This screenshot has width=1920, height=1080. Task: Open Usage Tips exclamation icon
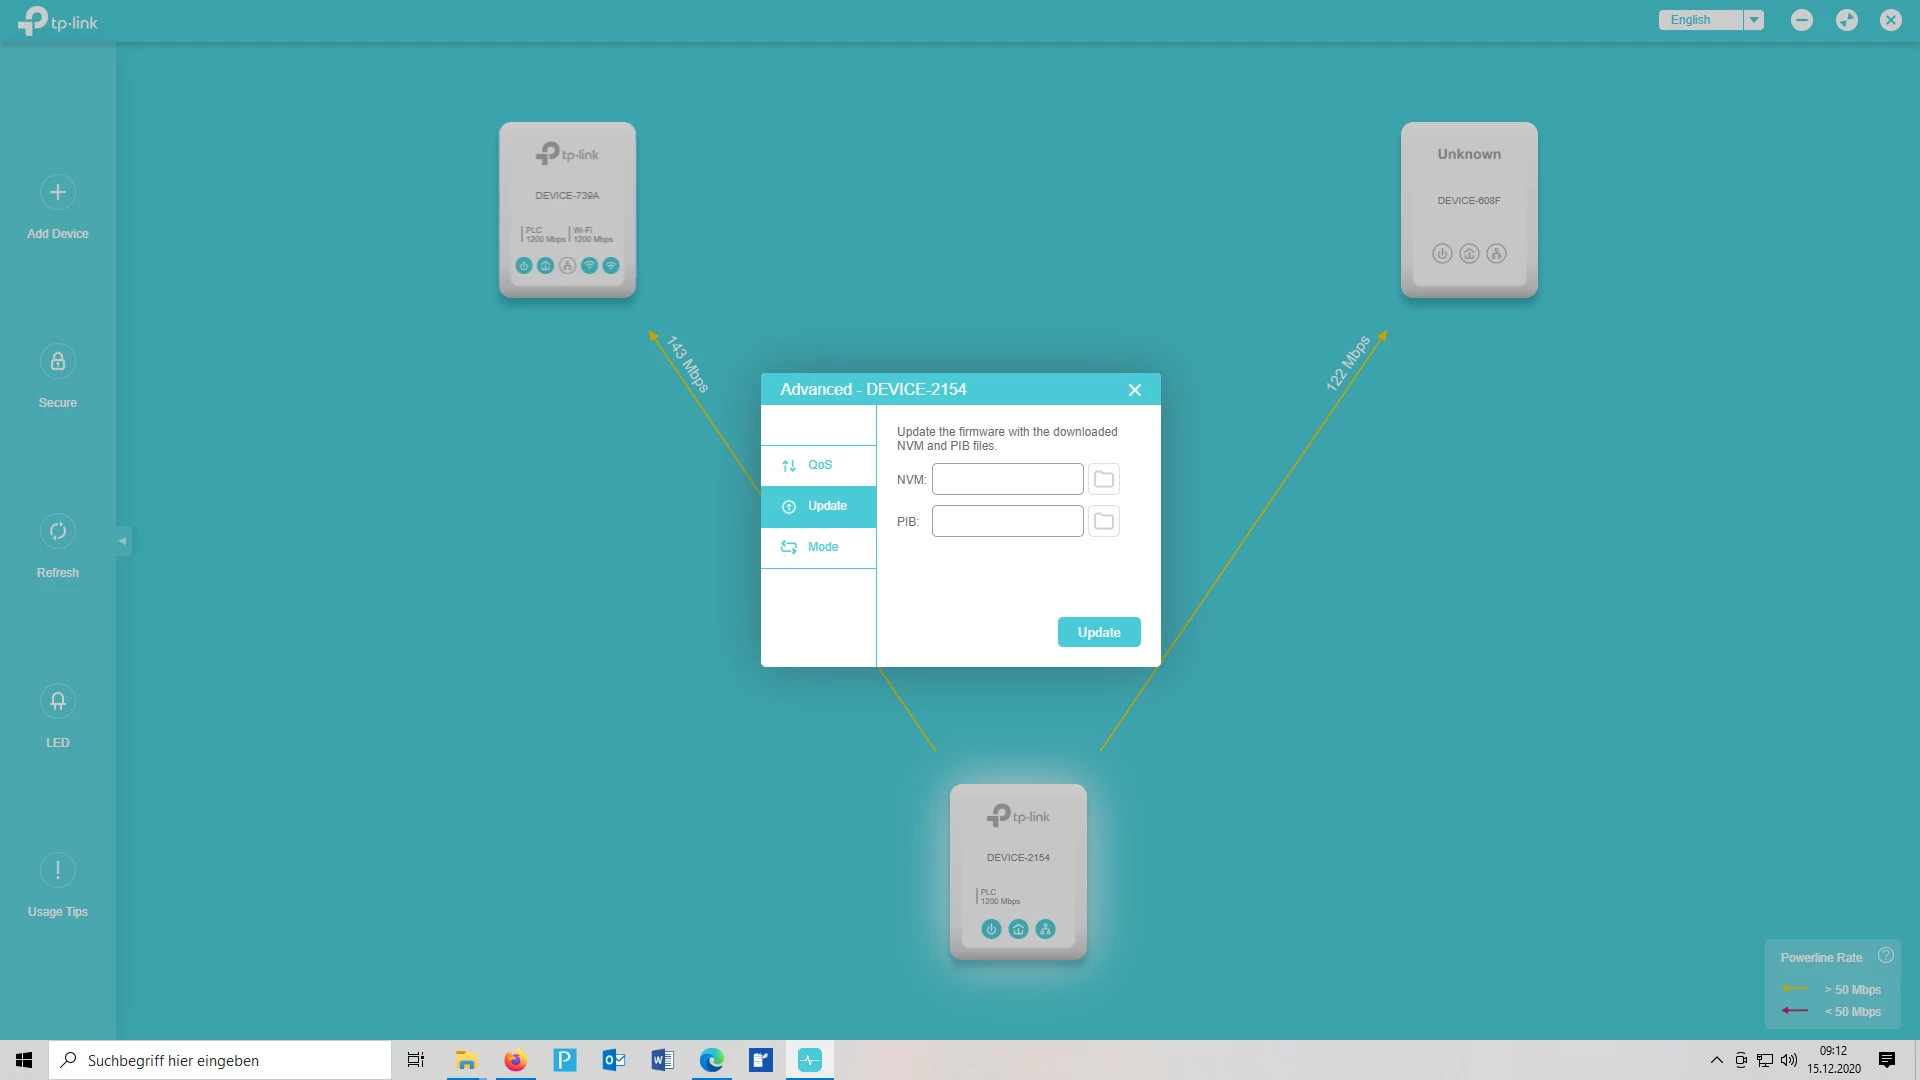tap(58, 870)
